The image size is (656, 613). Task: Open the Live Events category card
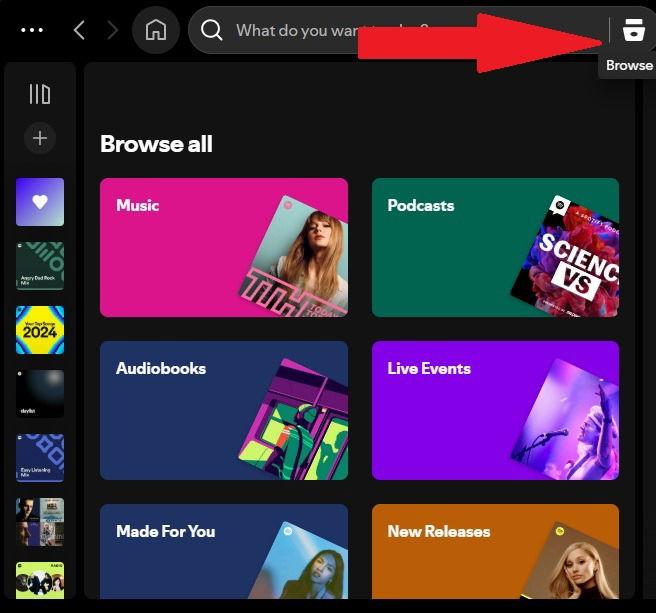point(495,410)
